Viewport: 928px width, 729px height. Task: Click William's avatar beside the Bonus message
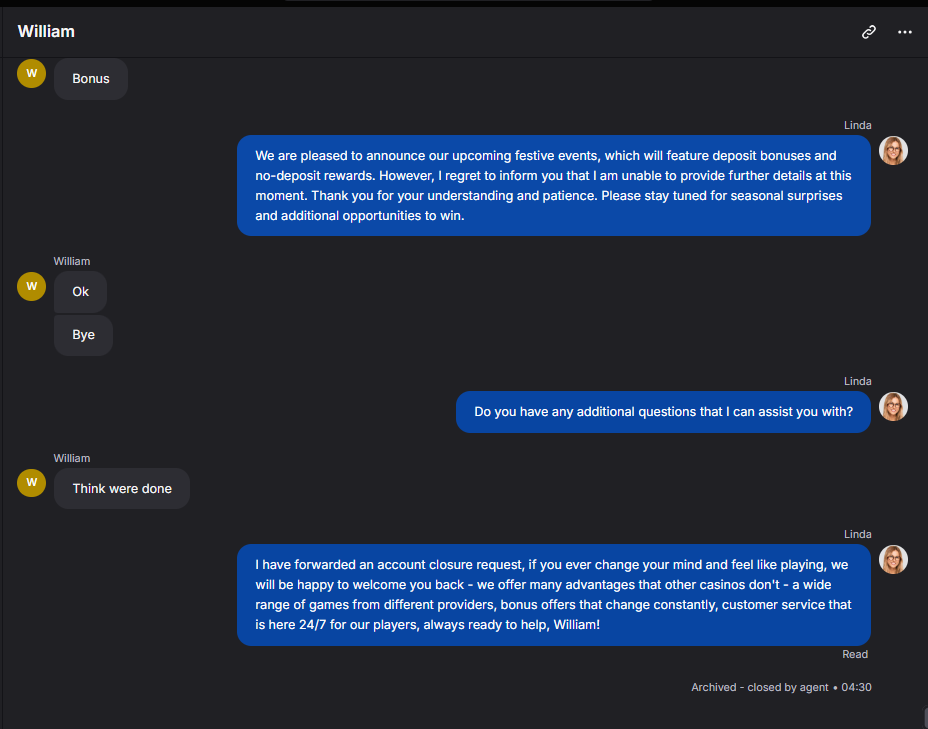coord(31,73)
